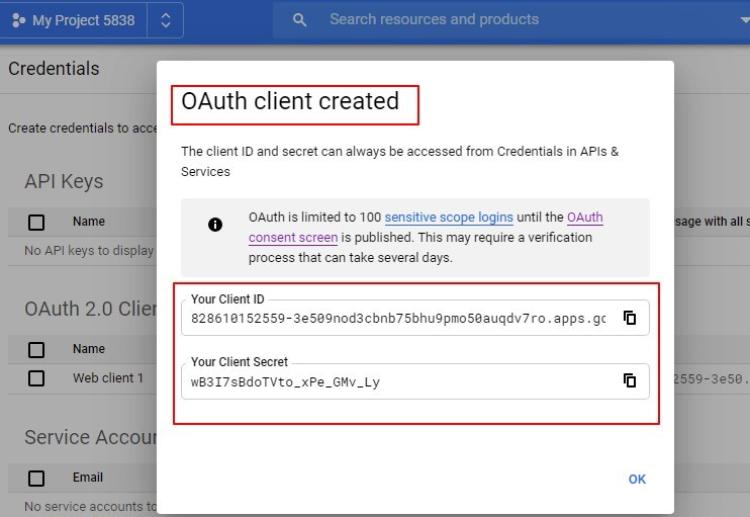The width and height of the screenshot is (750, 517).
Task: Open the Web client 1 entry
Action: click(108, 378)
